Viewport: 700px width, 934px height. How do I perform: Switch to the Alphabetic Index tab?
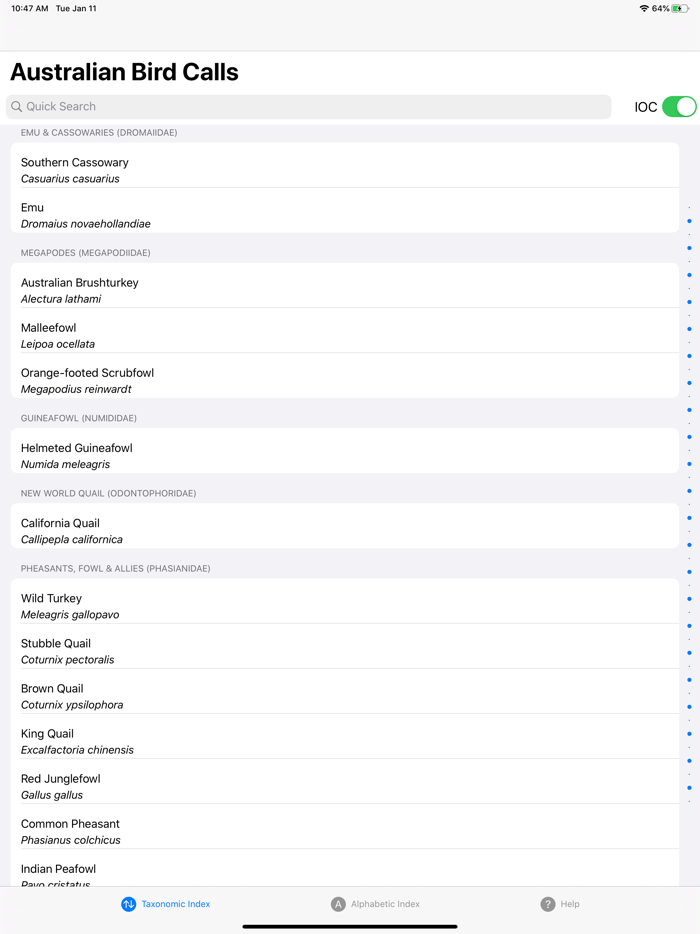tap(375, 904)
